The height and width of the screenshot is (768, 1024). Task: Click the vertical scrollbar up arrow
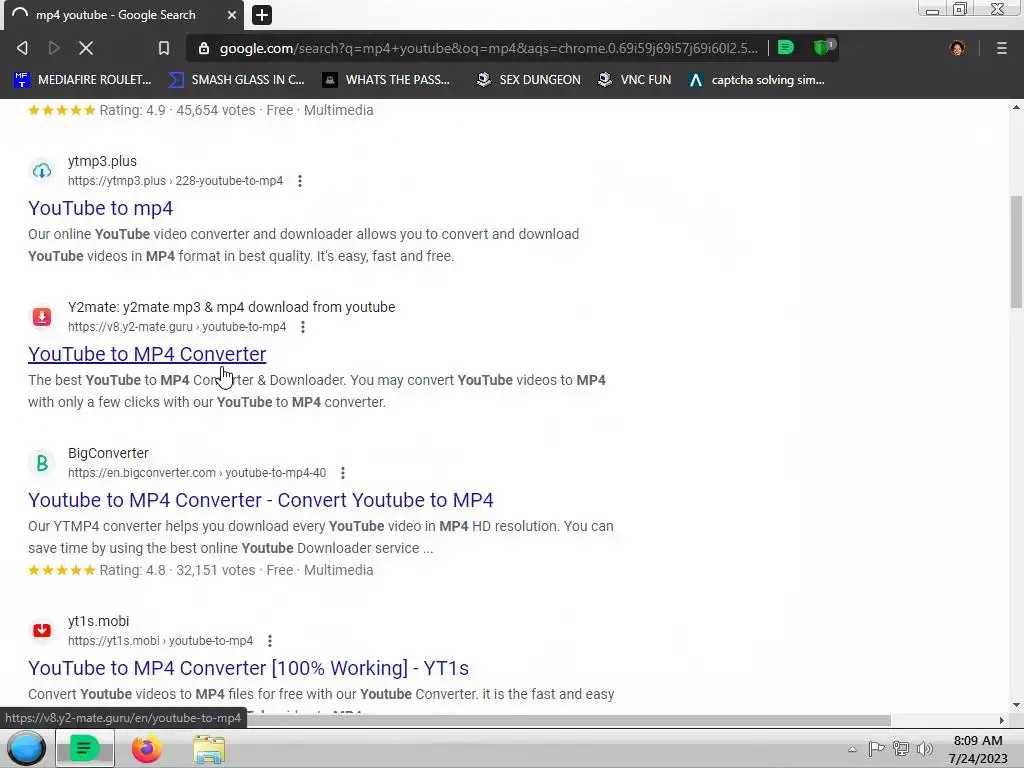pos(1017,107)
